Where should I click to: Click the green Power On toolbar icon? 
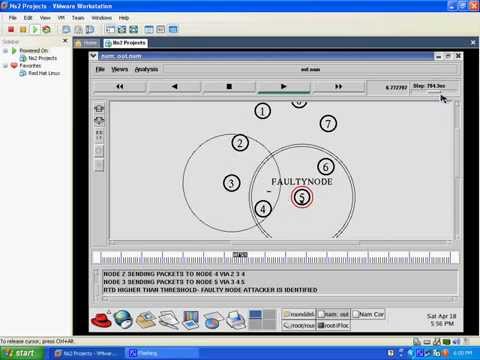pos(35,29)
